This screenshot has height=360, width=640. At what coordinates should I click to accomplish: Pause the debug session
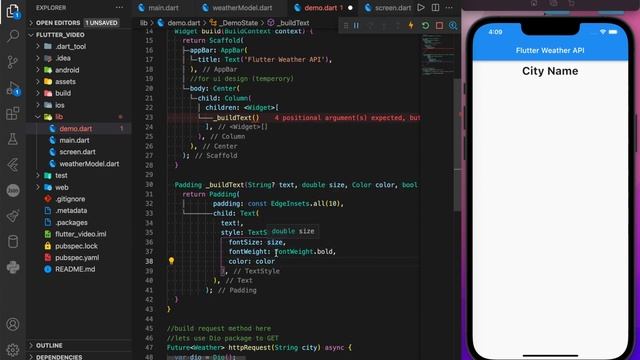tap(356, 25)
